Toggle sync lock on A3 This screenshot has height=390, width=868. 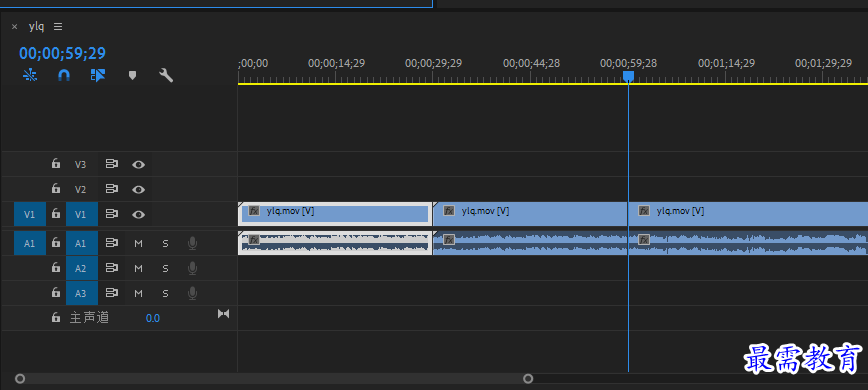(112, 293)
